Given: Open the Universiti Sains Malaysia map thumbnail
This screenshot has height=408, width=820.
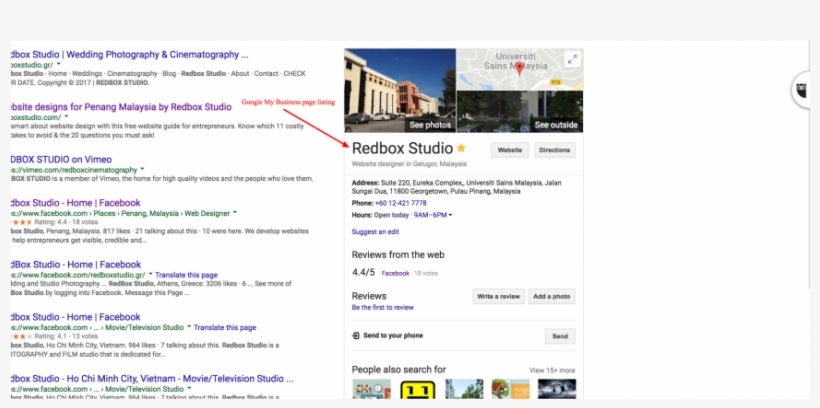Looking at the screenshot, I should 520,69.
